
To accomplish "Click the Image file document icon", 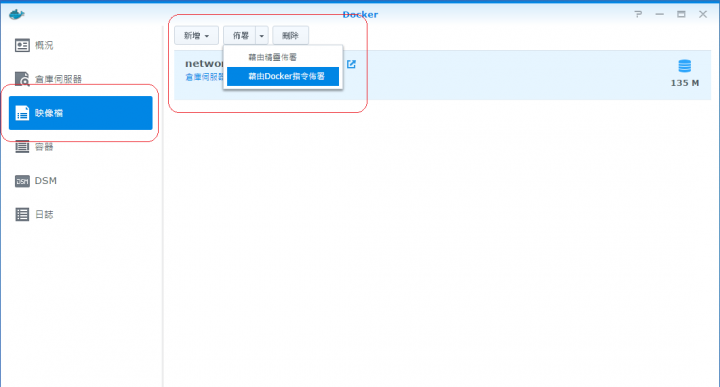I will point(22,113).
